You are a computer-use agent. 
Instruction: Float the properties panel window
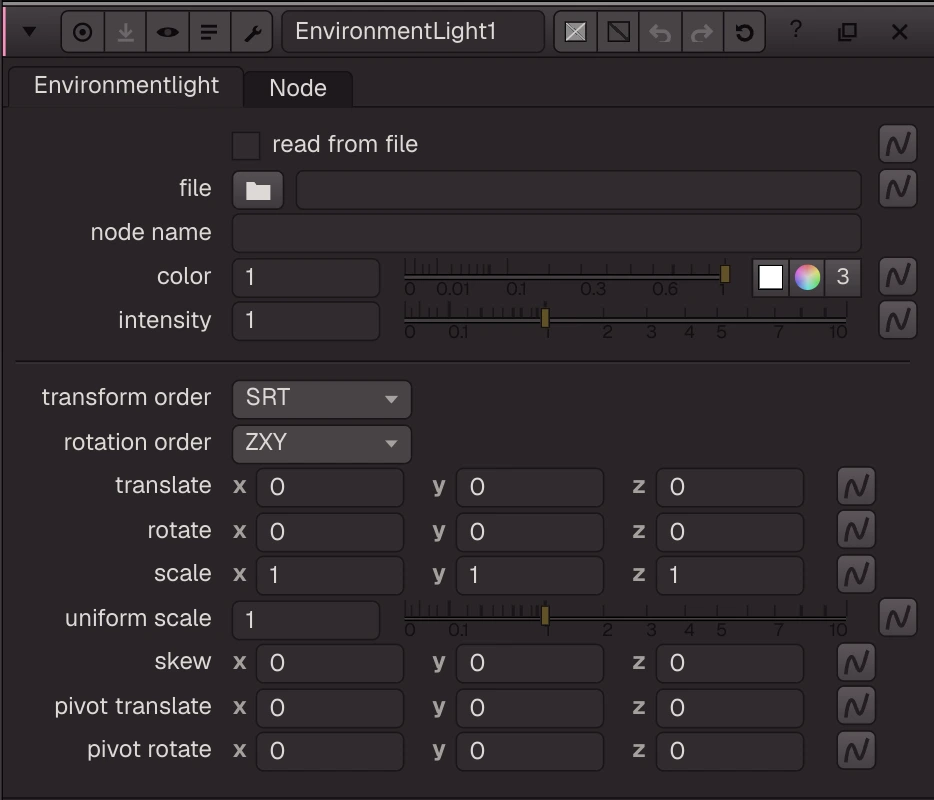coord(847,32)
